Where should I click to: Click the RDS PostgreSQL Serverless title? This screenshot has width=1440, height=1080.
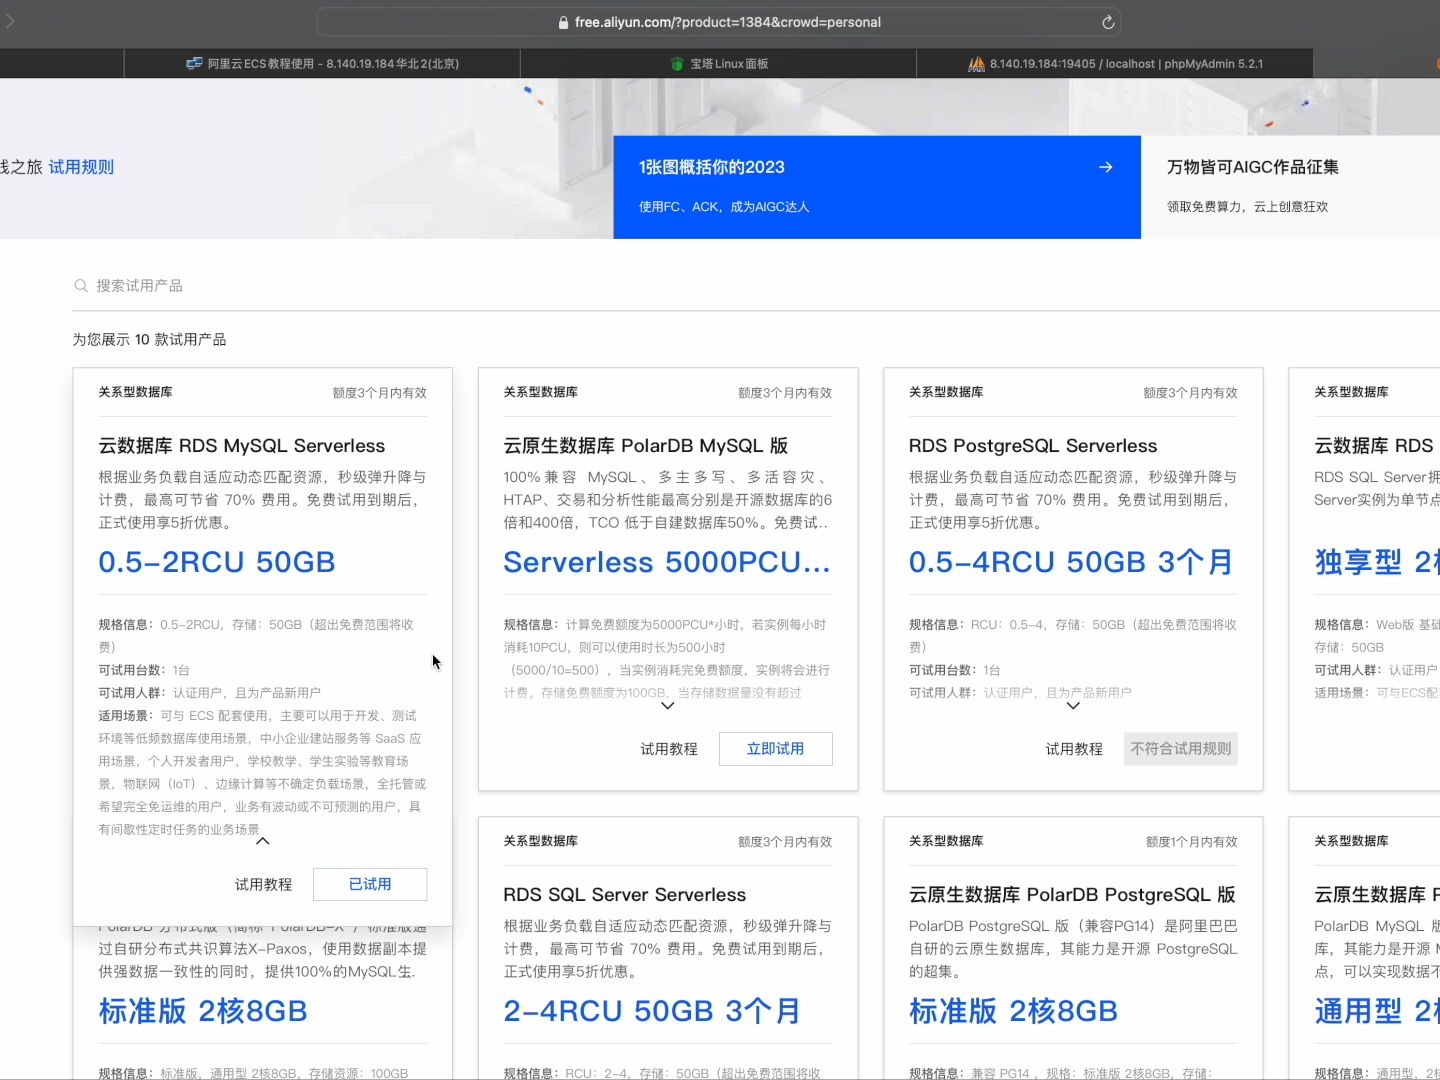(1033, 446)
